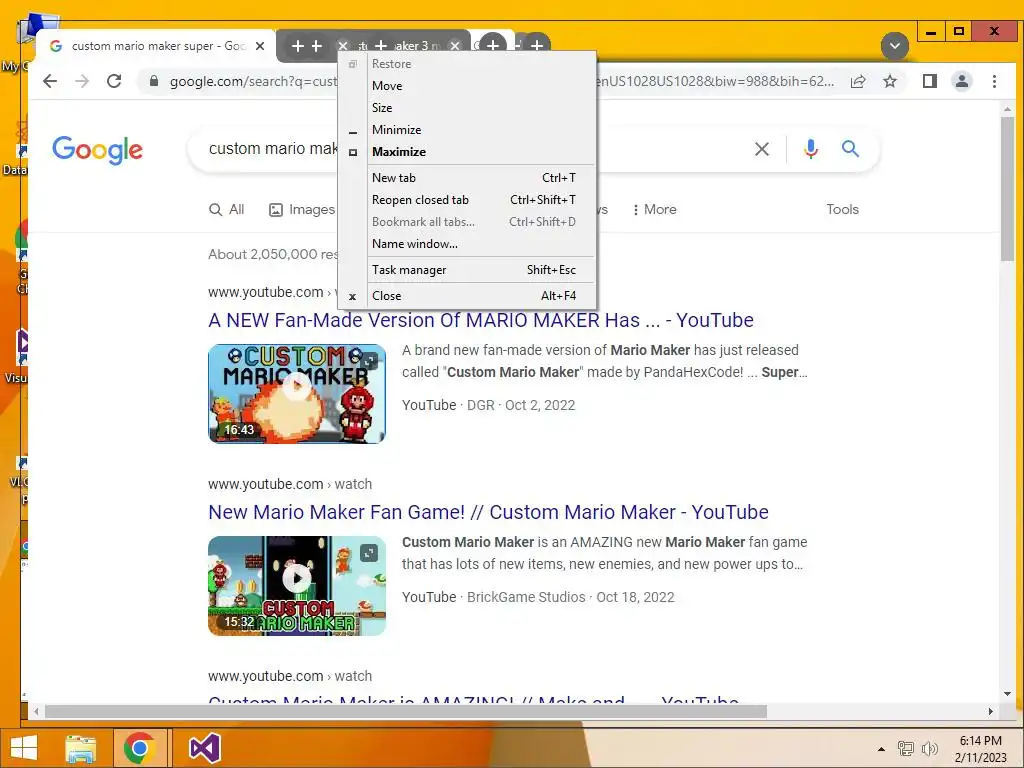Open the Chrome profile avatar
1024x768 pixels.
pos(962,81)
